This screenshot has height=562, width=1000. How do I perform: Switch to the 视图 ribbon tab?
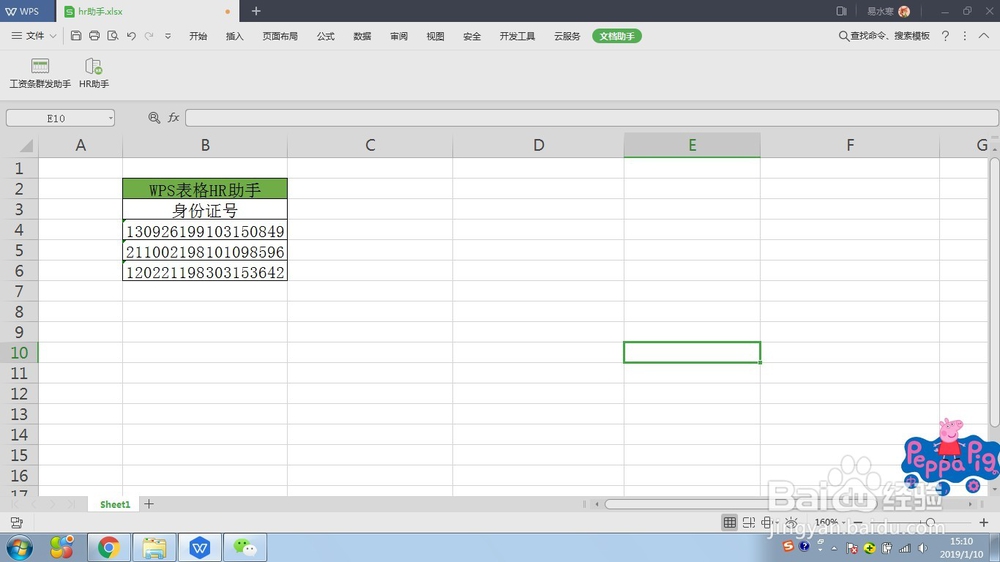pyautogui.click(x=435, y=36)
